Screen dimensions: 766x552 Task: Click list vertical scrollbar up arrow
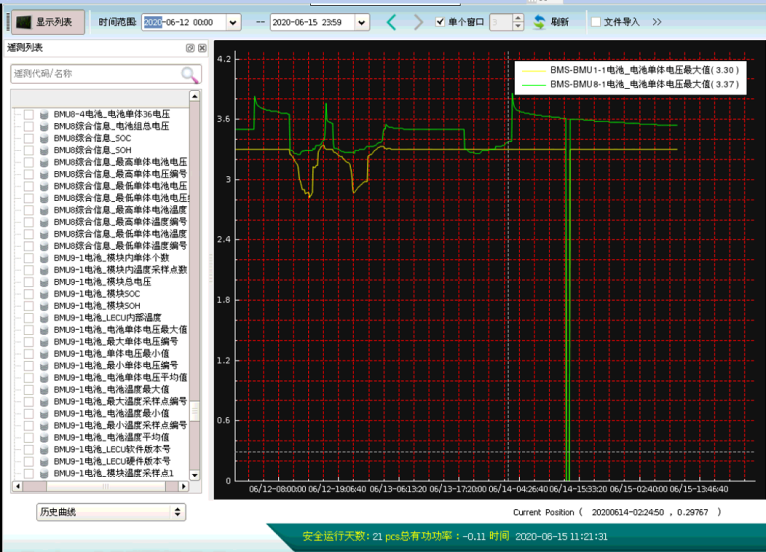[194, 96]
